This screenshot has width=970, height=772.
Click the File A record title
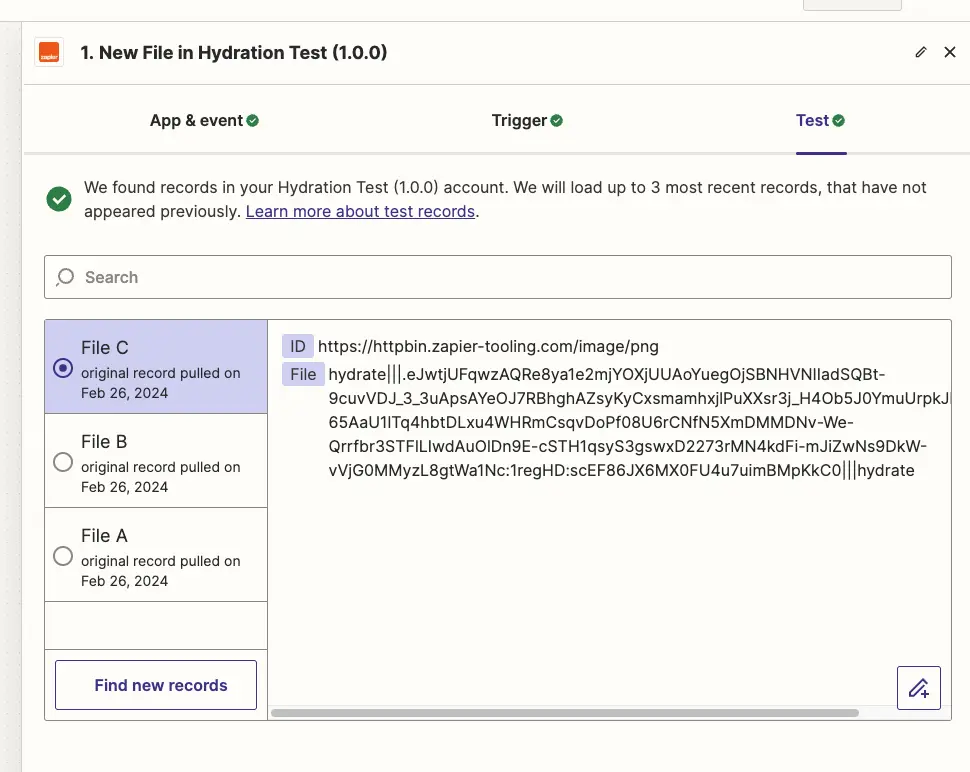(x=104, y=536)
